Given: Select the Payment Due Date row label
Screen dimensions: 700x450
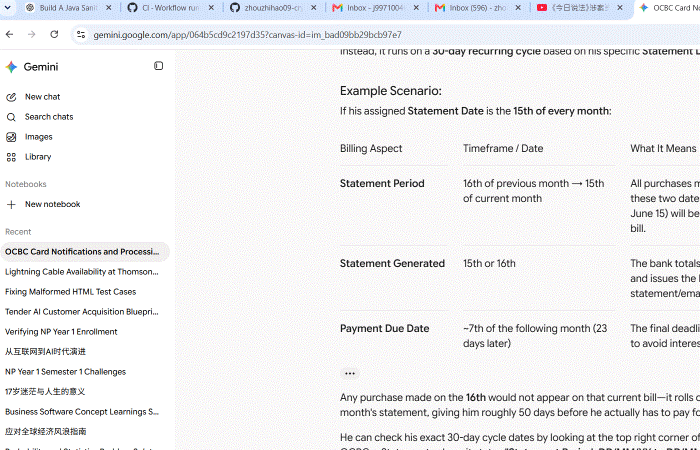Looking at the screenshot, I should pos(384,329).
